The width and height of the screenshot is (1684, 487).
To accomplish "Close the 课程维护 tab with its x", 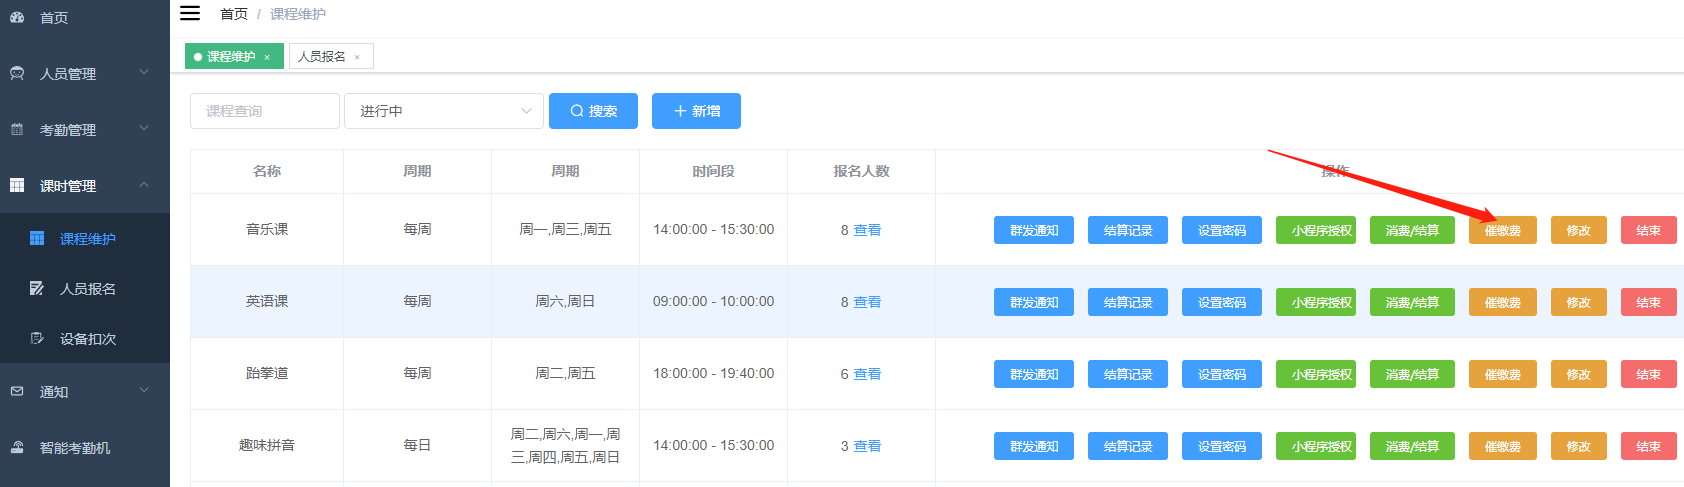I will (267, 57).
